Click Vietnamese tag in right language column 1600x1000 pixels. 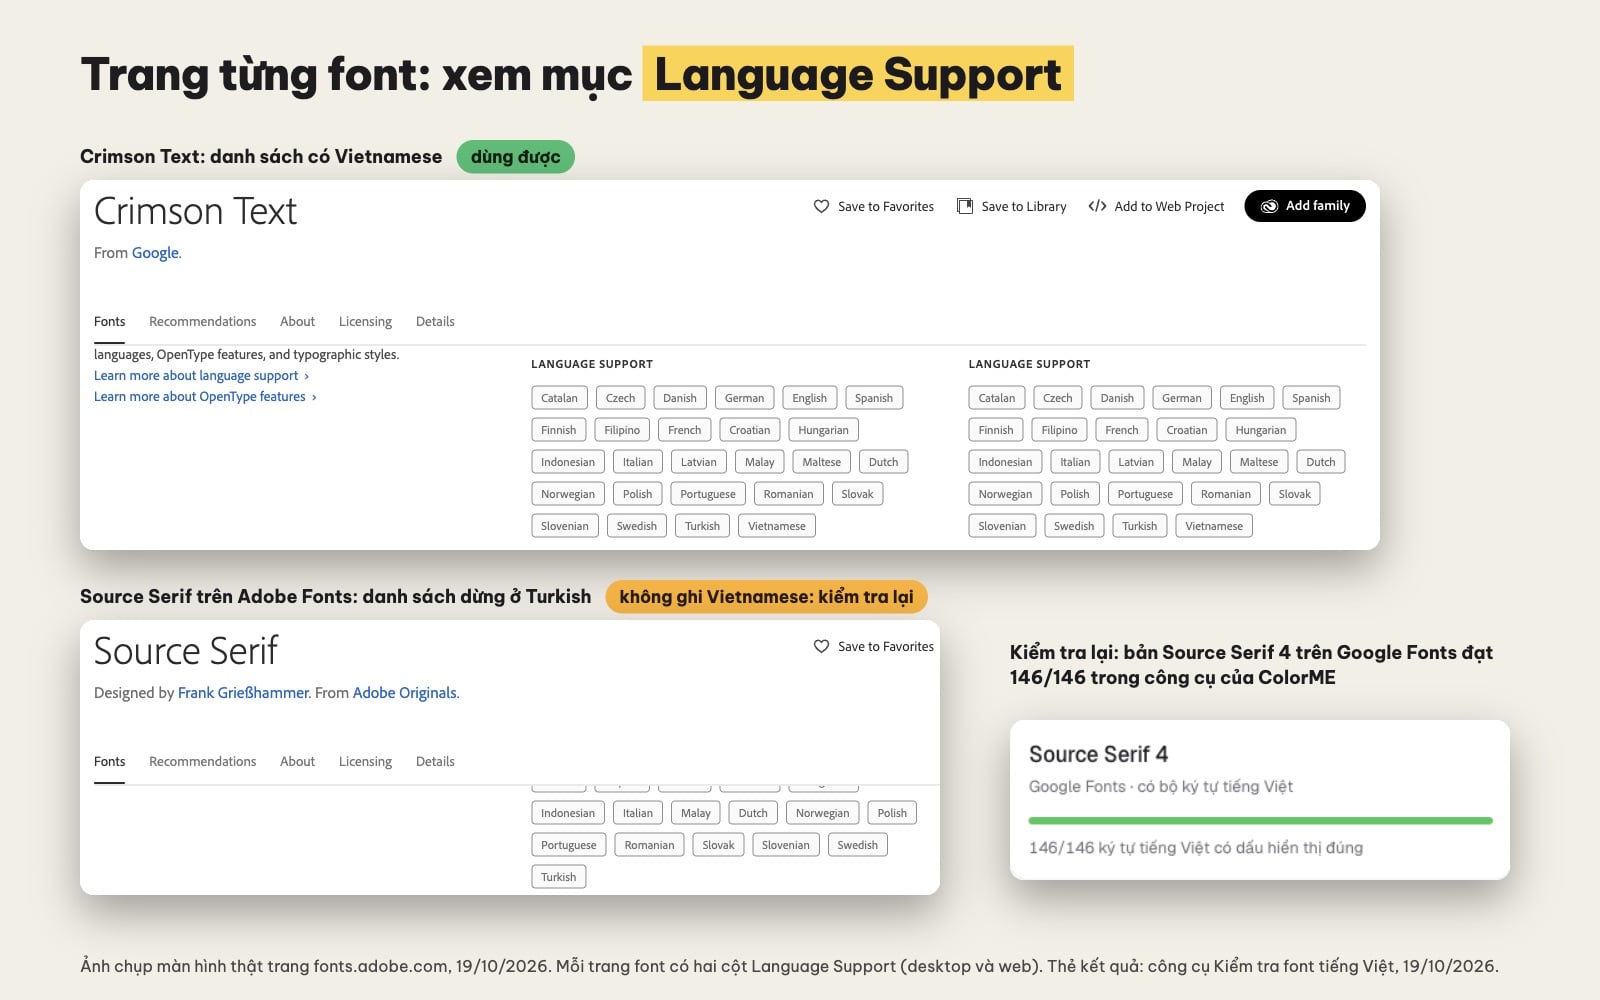(x=1214, y=526)
